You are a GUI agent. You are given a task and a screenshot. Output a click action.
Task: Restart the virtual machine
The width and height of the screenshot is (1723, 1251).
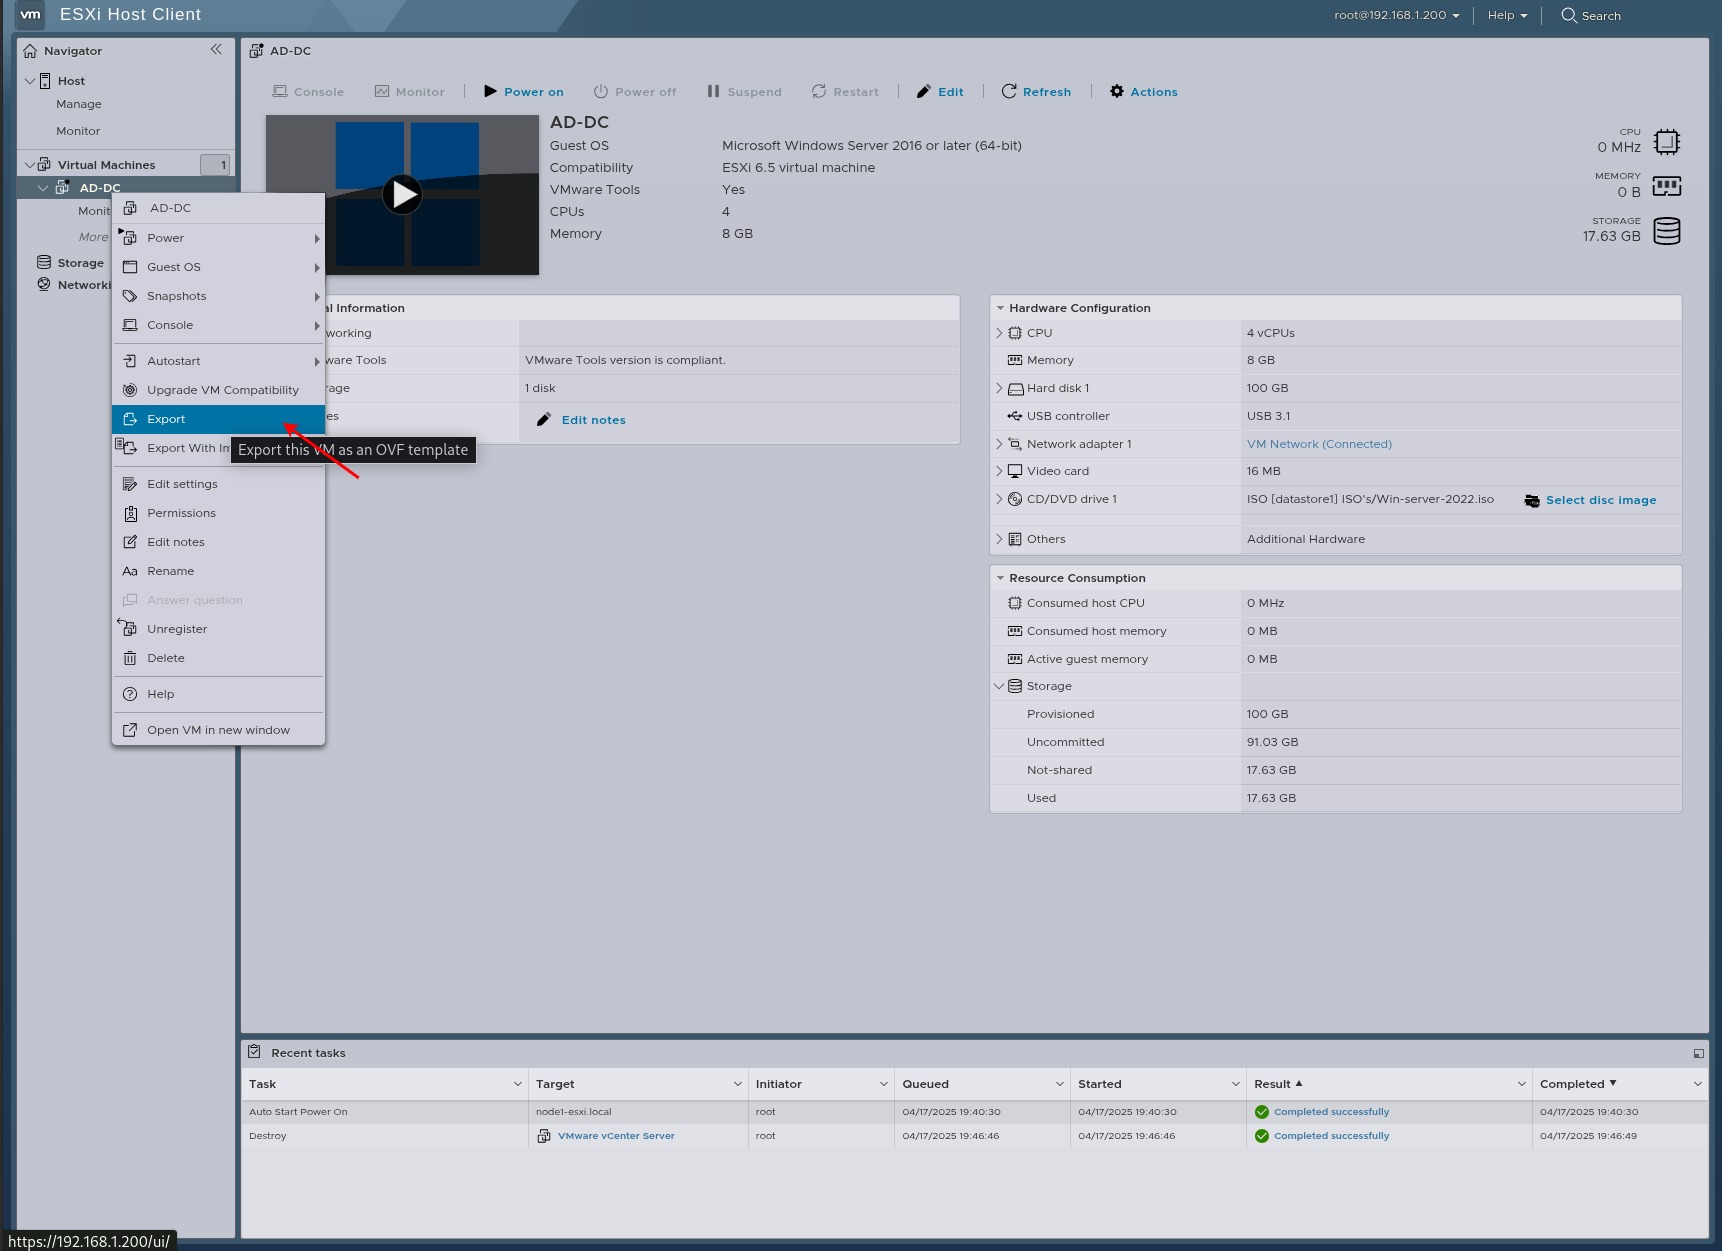pos(845,91)
